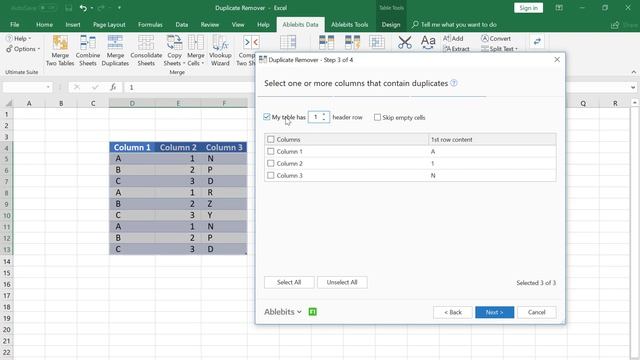
Task: Click the Save icon in title bar
Action: click(69, 8)
